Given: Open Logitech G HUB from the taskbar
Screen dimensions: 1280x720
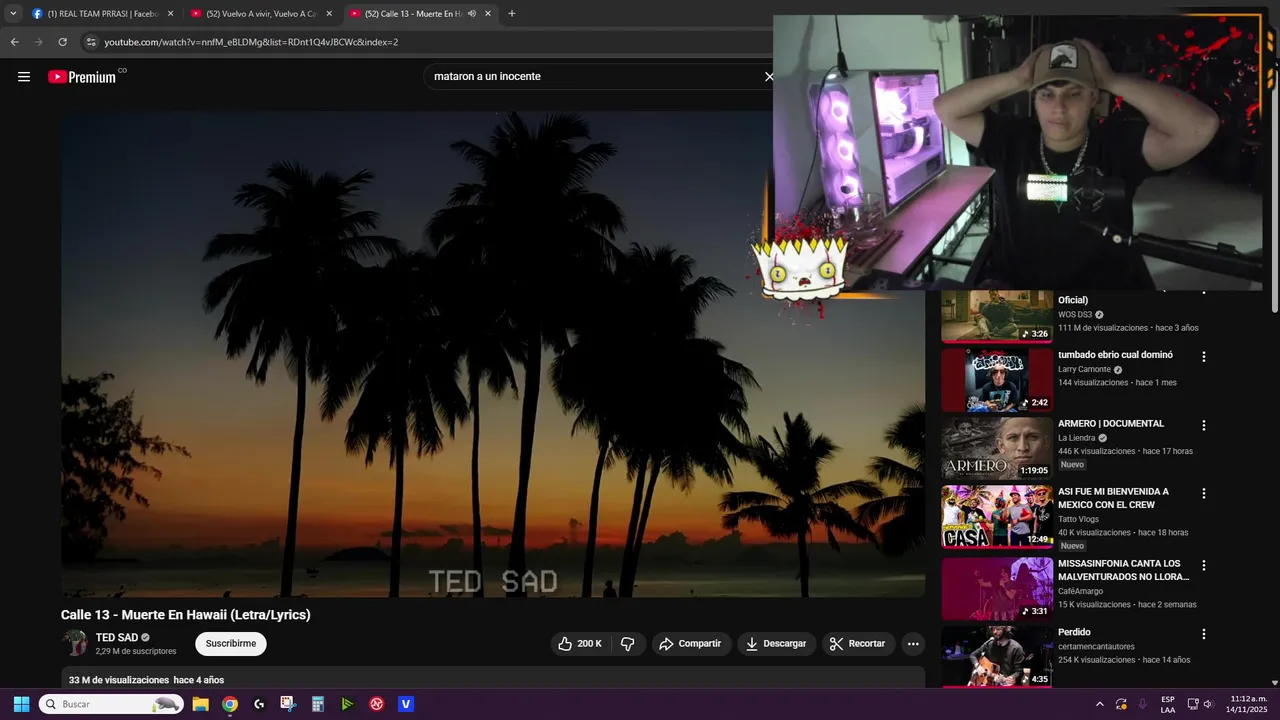Looking at the screenshot, I should tap(259, 704).
